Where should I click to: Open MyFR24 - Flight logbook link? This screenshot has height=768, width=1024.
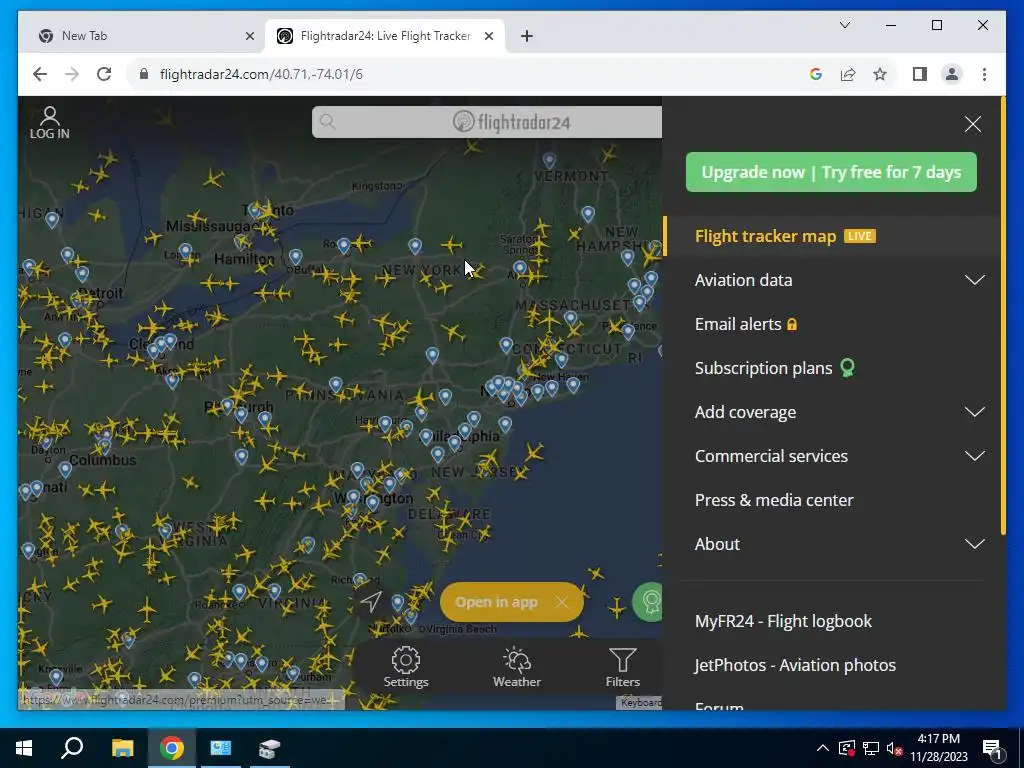(x=783, y=621)
